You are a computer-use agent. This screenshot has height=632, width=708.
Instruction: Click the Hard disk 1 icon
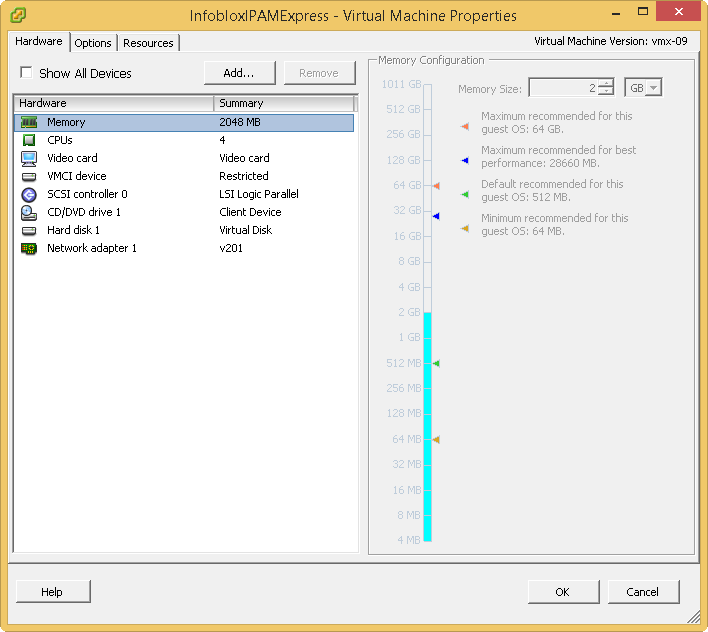tap(29, 231)
